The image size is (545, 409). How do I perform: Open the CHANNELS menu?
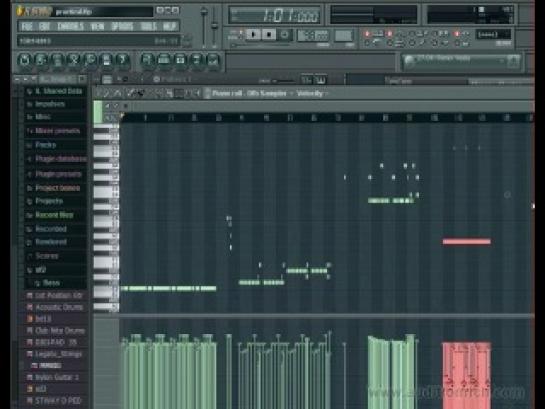pyautogui.click(x=71, y=26)
